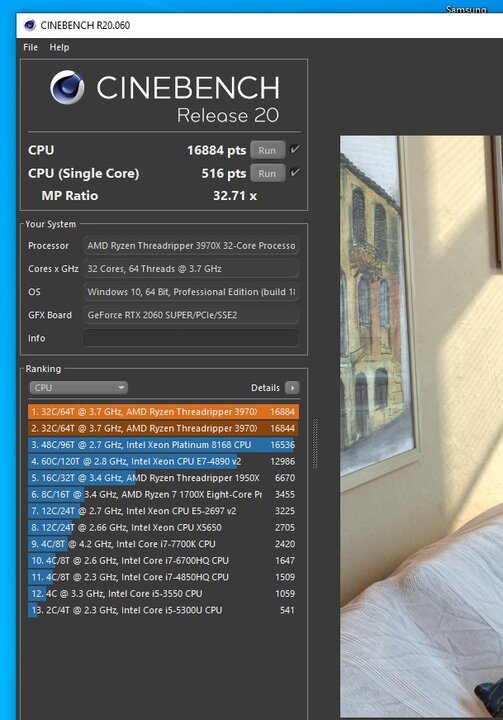Select the Core i7-6700HQ ranking row
This screenshot has height=720, width=503.
pos(163,561)
